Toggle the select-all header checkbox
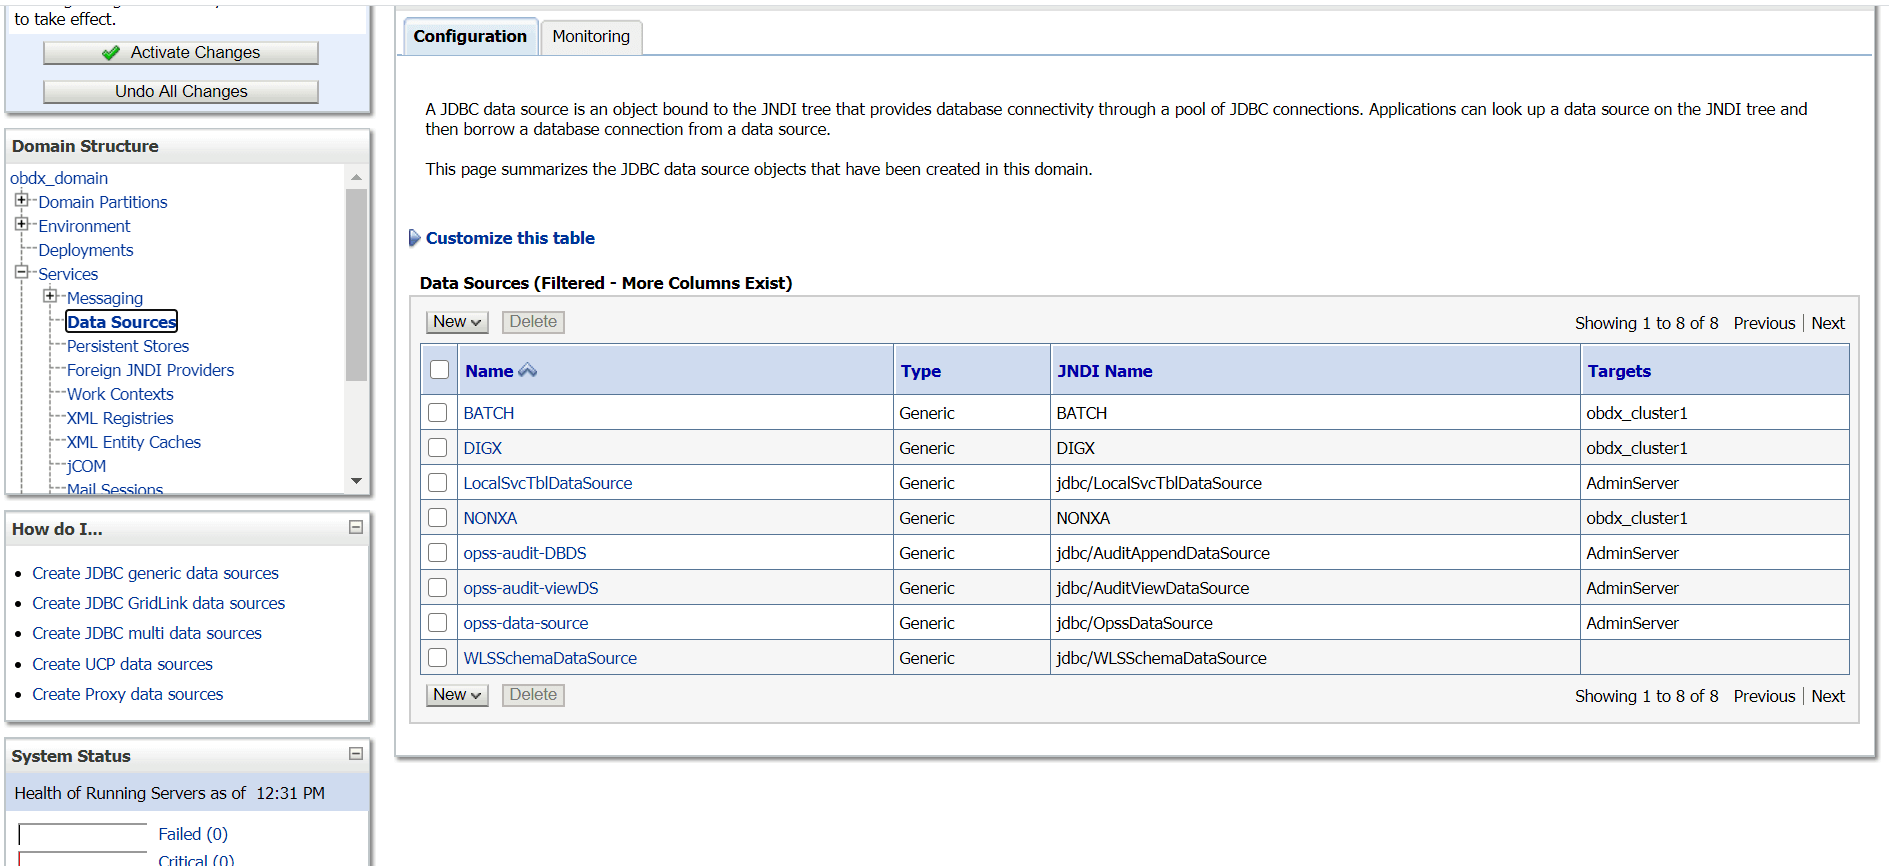1889x866 pixels. tap(439, 369)
